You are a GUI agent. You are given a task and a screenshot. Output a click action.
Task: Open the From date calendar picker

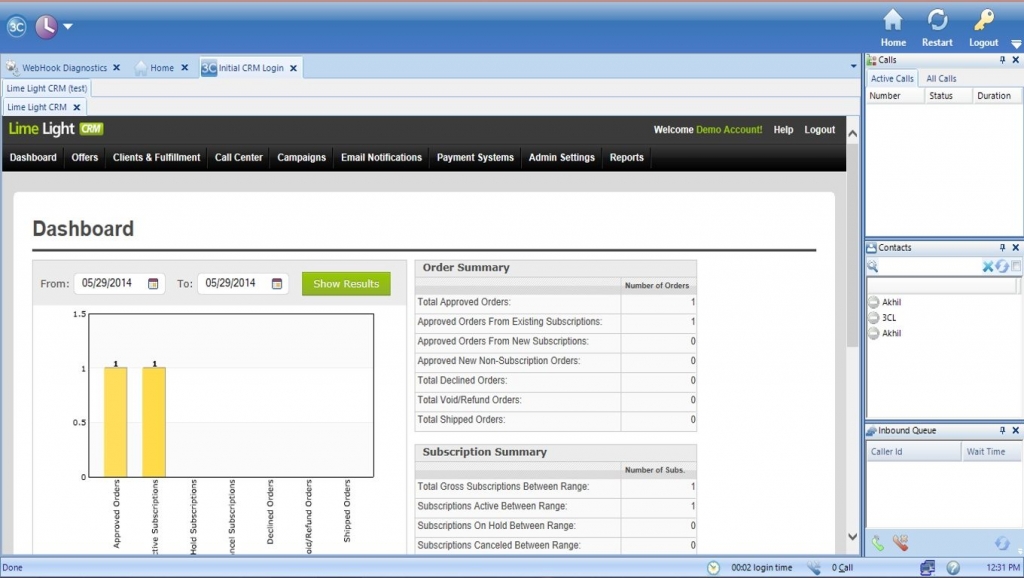pos(154,283)
